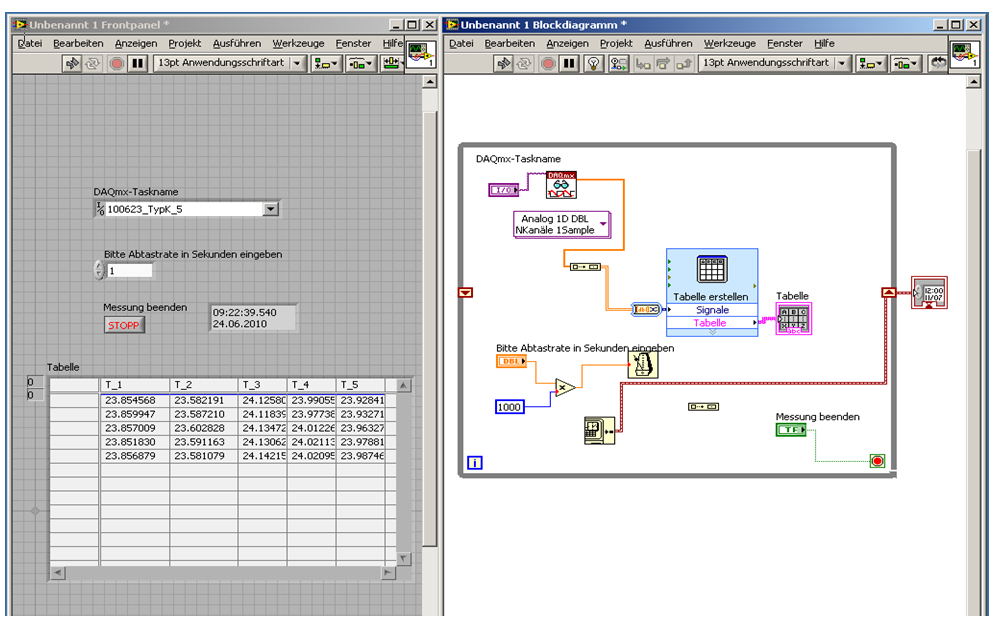The image size is (996, 629).
Task: Click the Run arrow in Frontpanel toolbar
Action: click(72, 63)
